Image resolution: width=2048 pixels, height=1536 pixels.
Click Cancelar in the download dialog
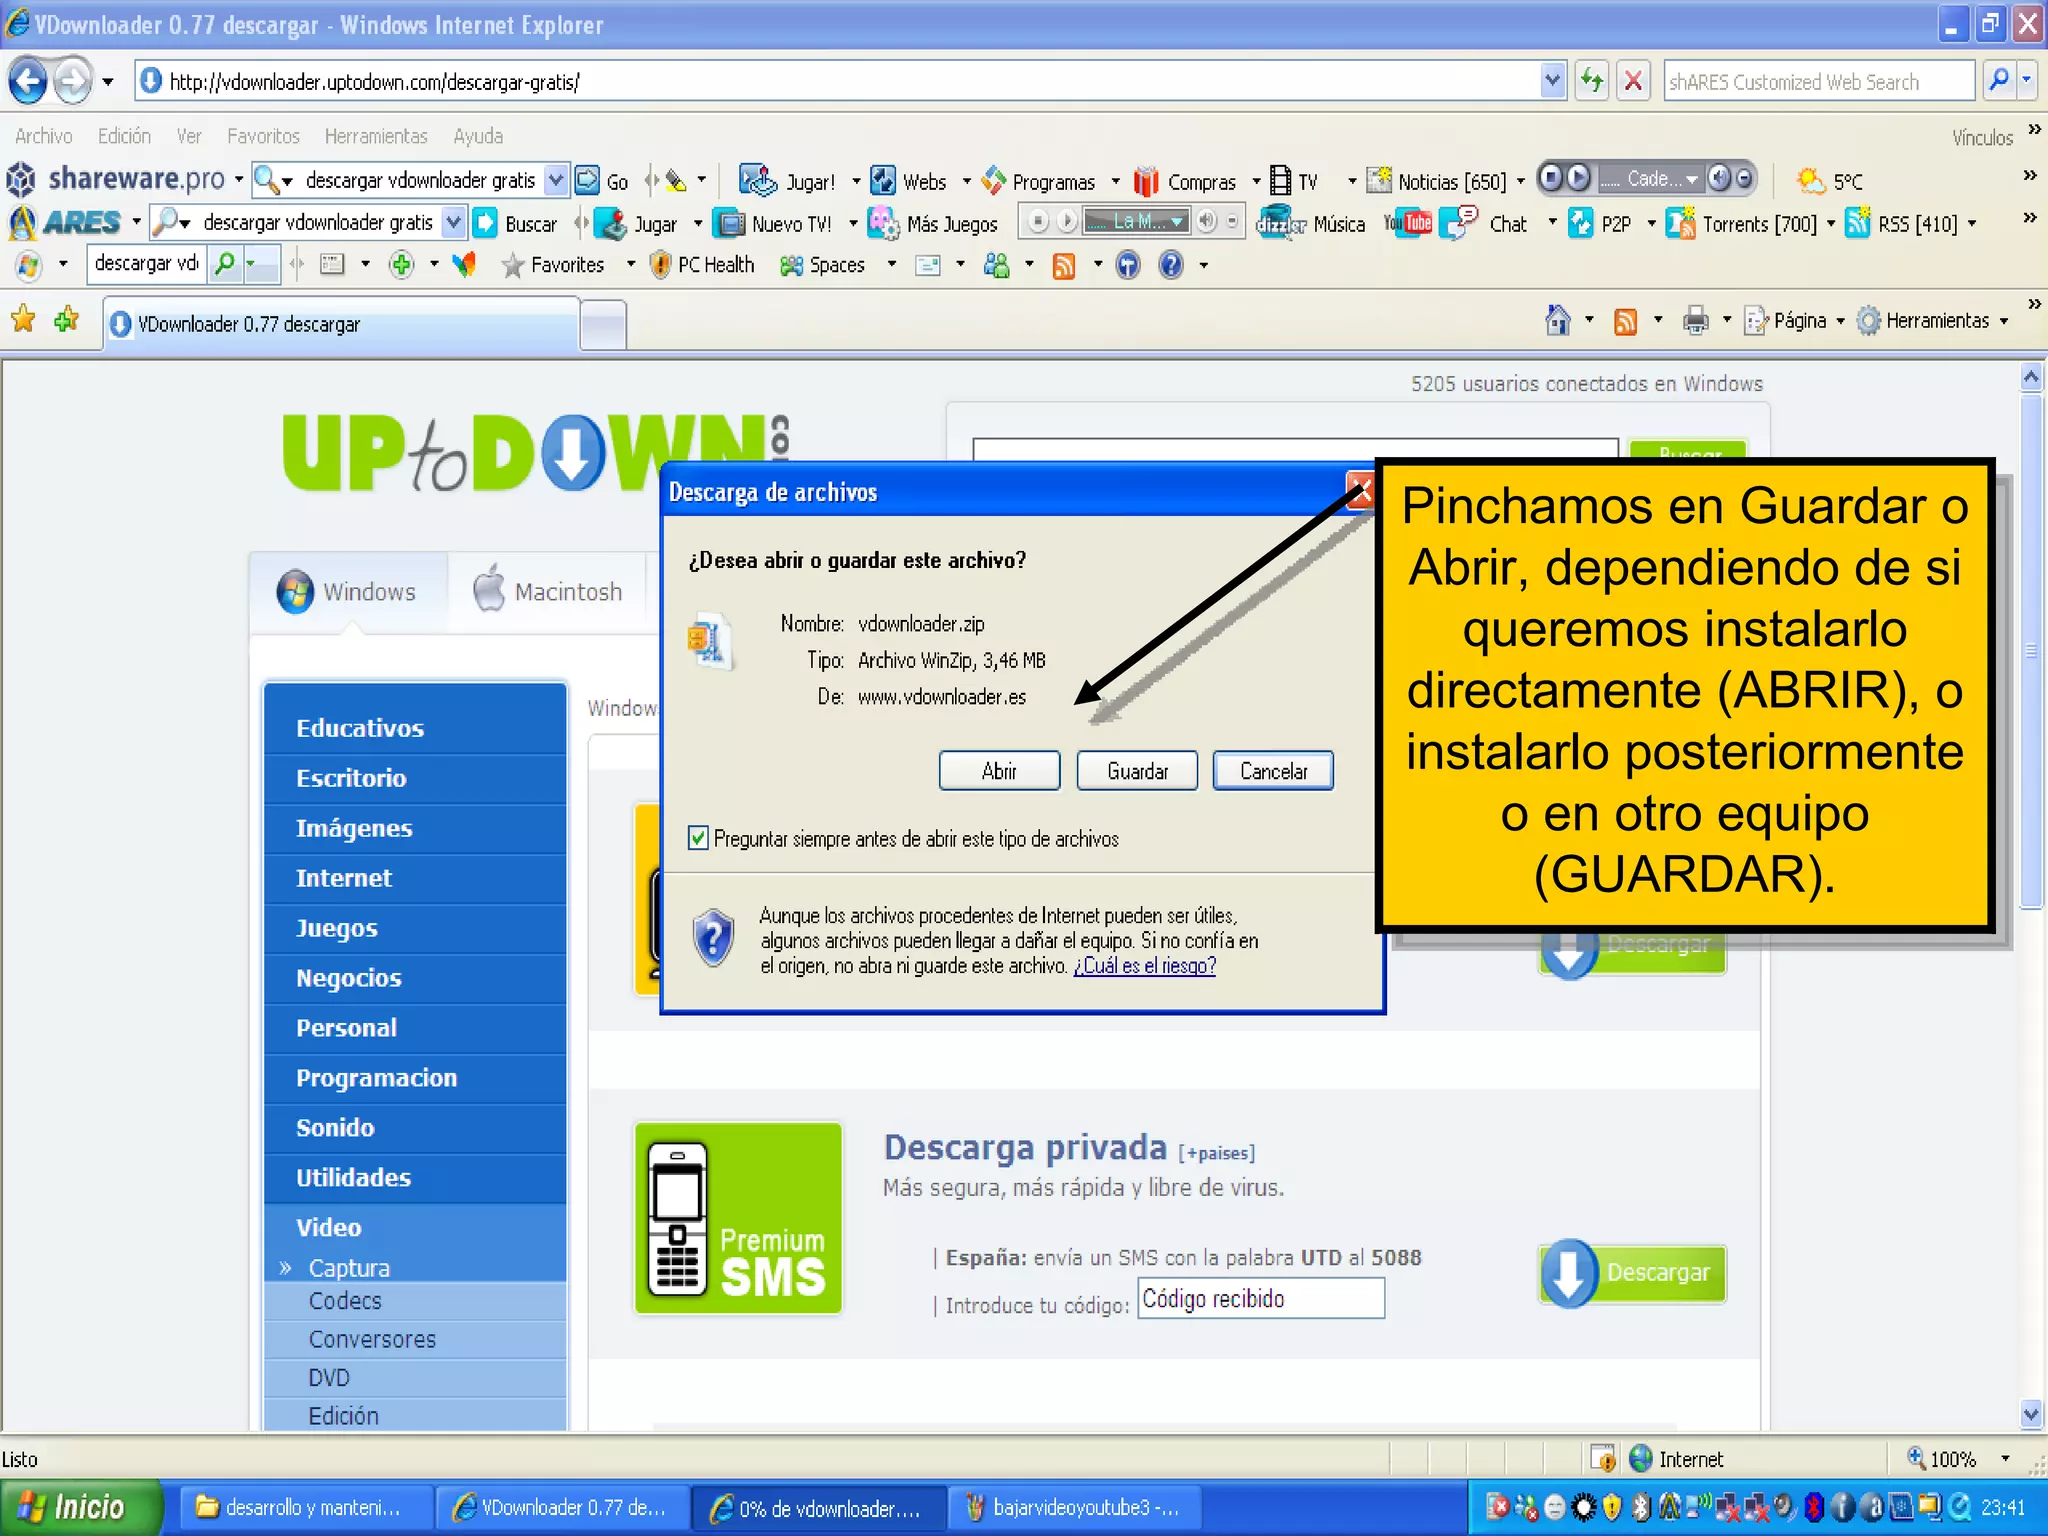coord(1273,771)
